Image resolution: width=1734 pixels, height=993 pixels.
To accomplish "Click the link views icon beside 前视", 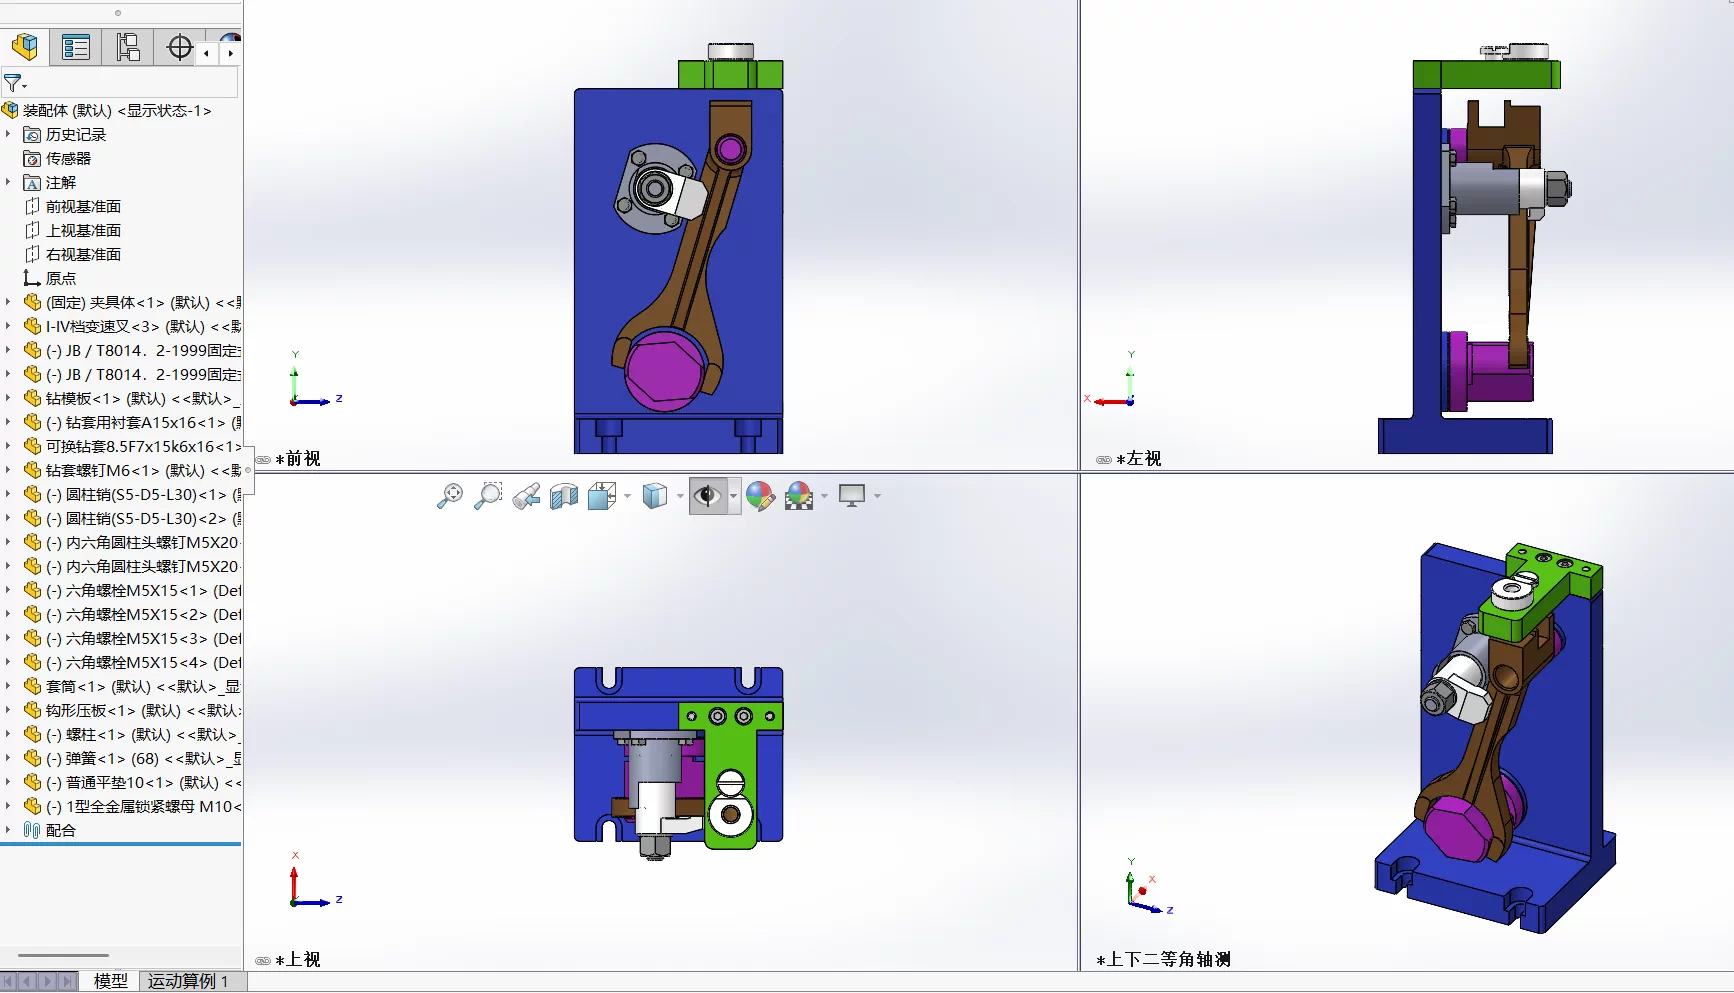I will pos(263,460).
